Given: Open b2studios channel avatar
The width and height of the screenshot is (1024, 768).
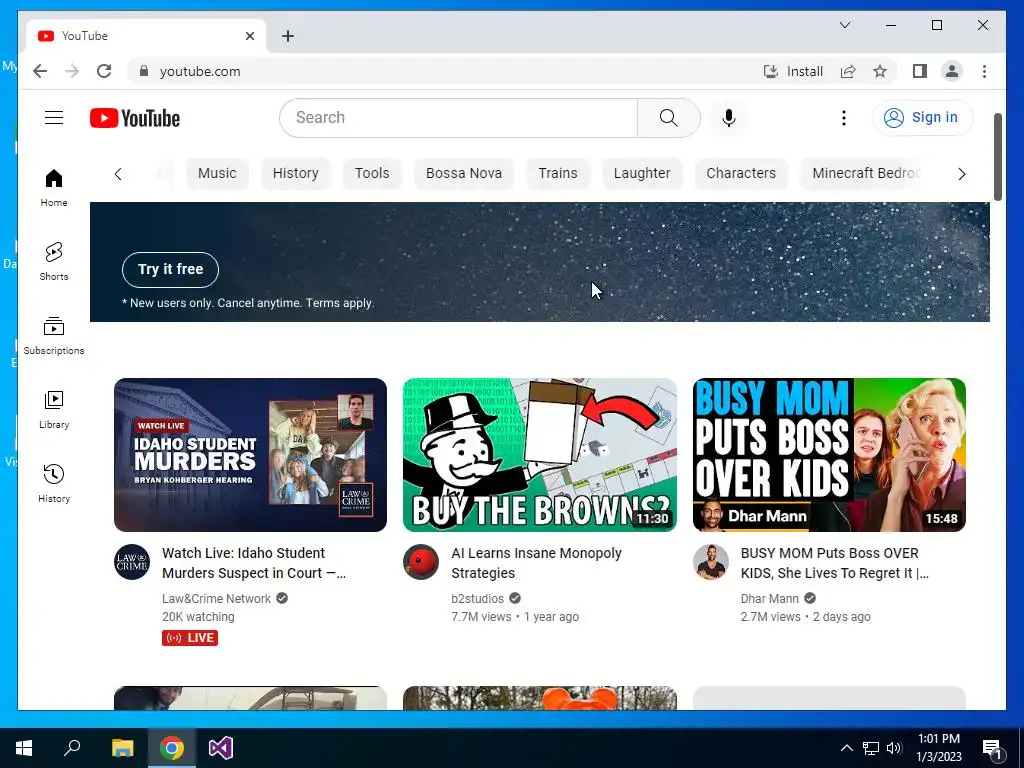Looking at the screenshot, I should point(421,562).
